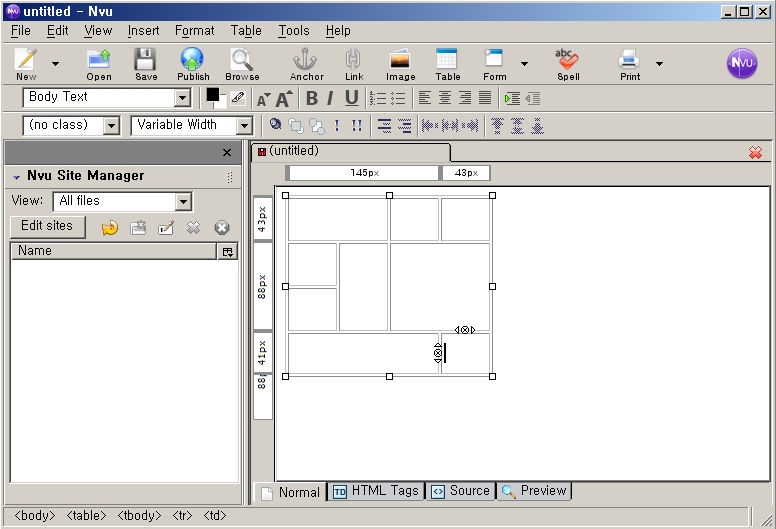Click the Publish globe icon
This screenshot has width=776, height=529.
coord(193,59)
